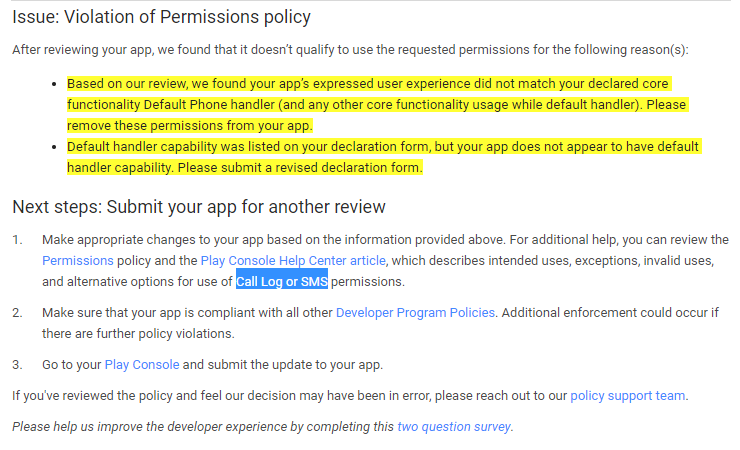The height and width of the screenshot is (450, 740).
Task: Contact the policy support team via link
Action: coord(628,395)
